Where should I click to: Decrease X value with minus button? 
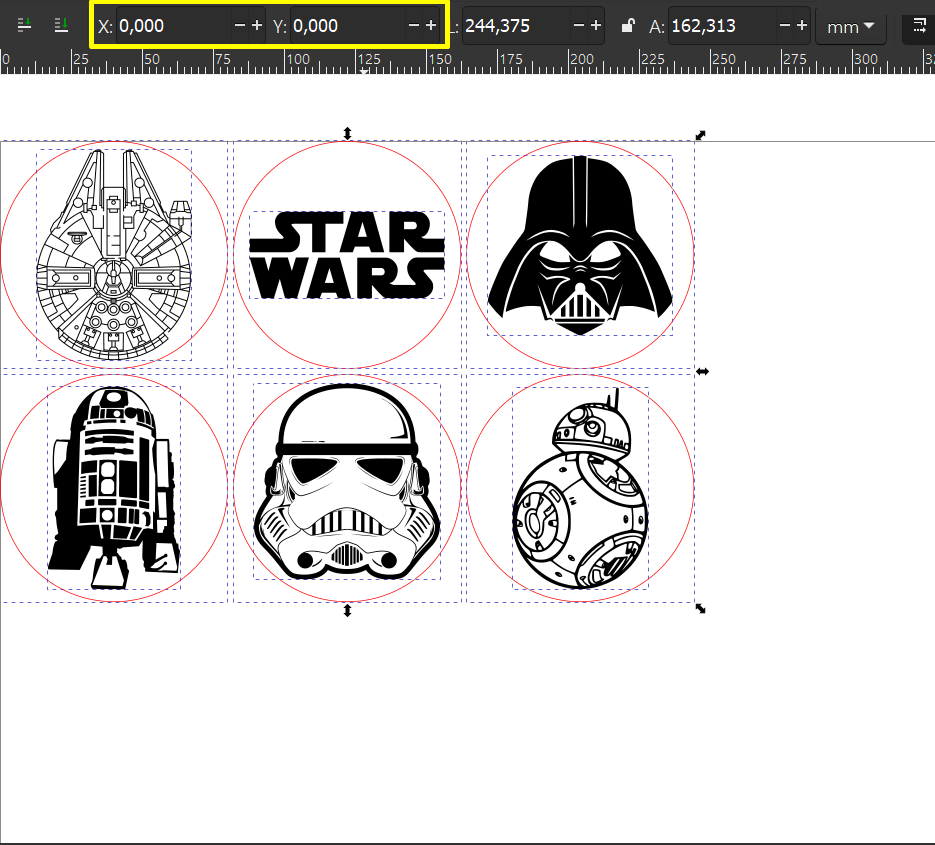[240, 25]
